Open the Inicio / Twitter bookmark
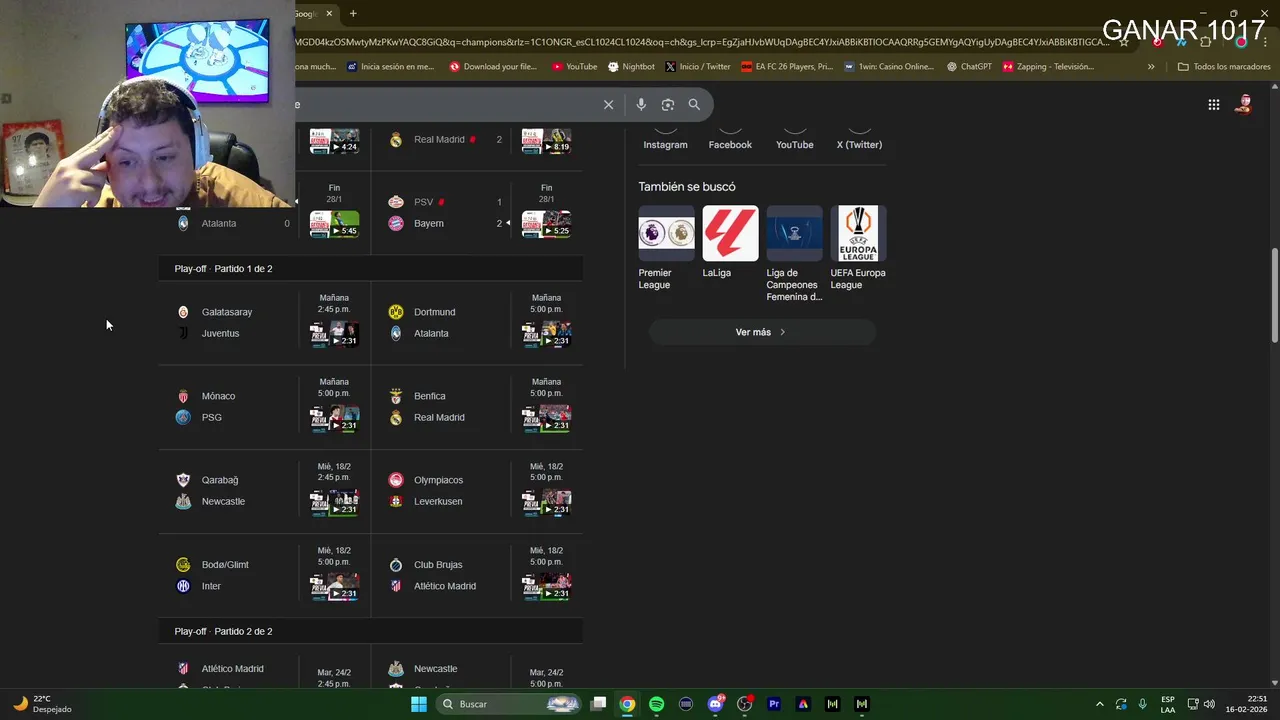1280x720 pixels. 697,67
